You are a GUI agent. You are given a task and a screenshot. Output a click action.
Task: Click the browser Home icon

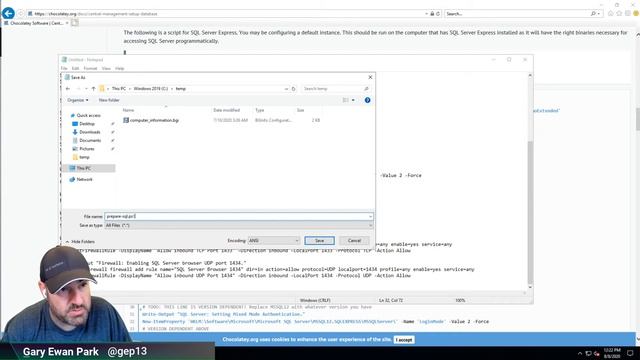click(610, 13)
